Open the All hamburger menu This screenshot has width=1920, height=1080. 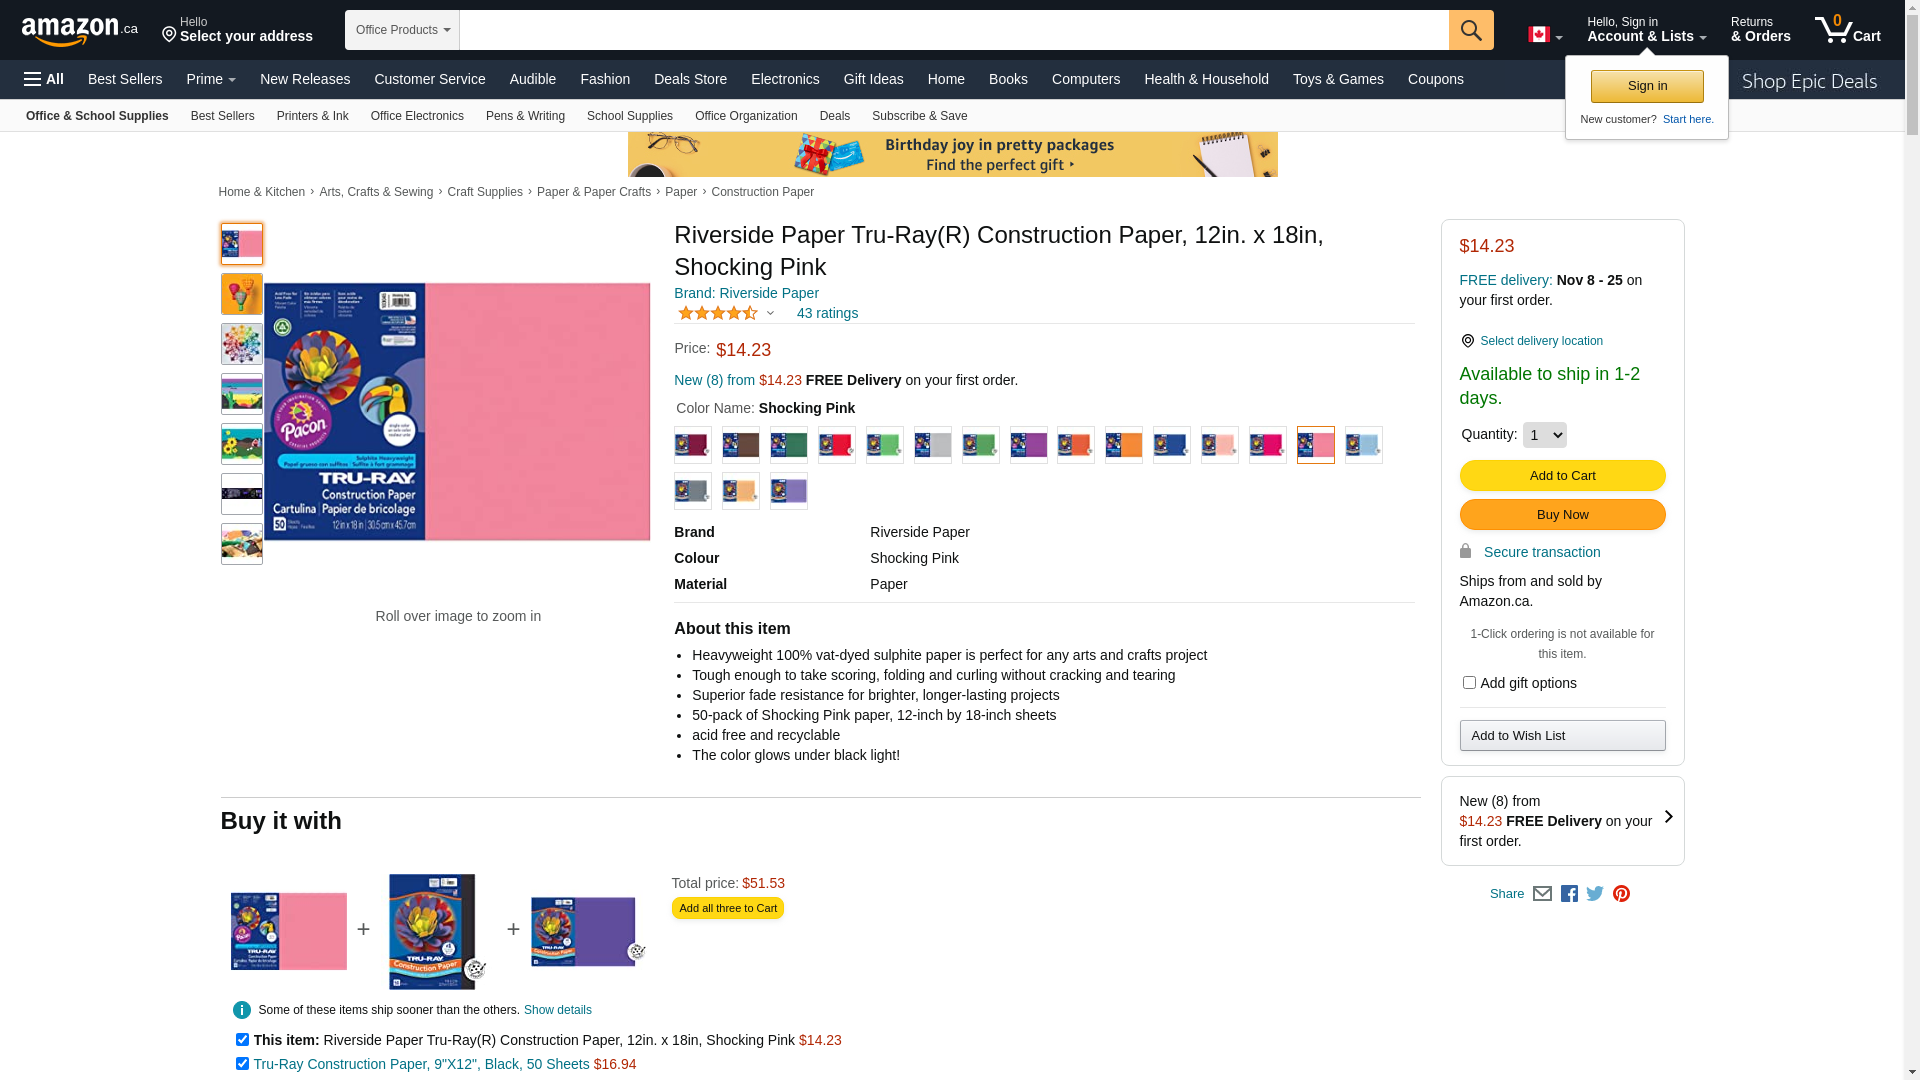[x=44, y=79]
